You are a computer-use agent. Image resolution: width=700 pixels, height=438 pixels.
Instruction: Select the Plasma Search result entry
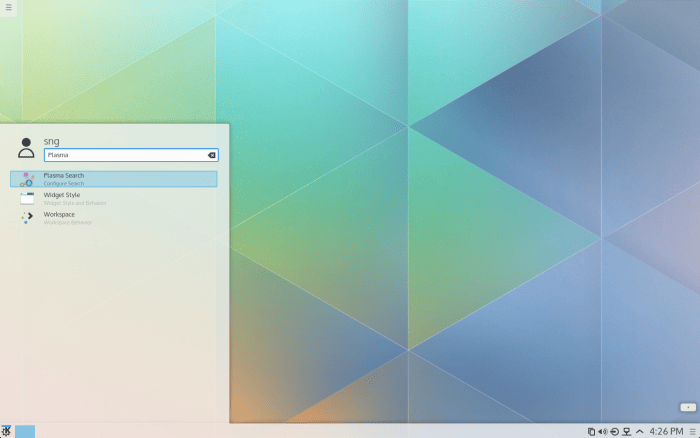120,179
